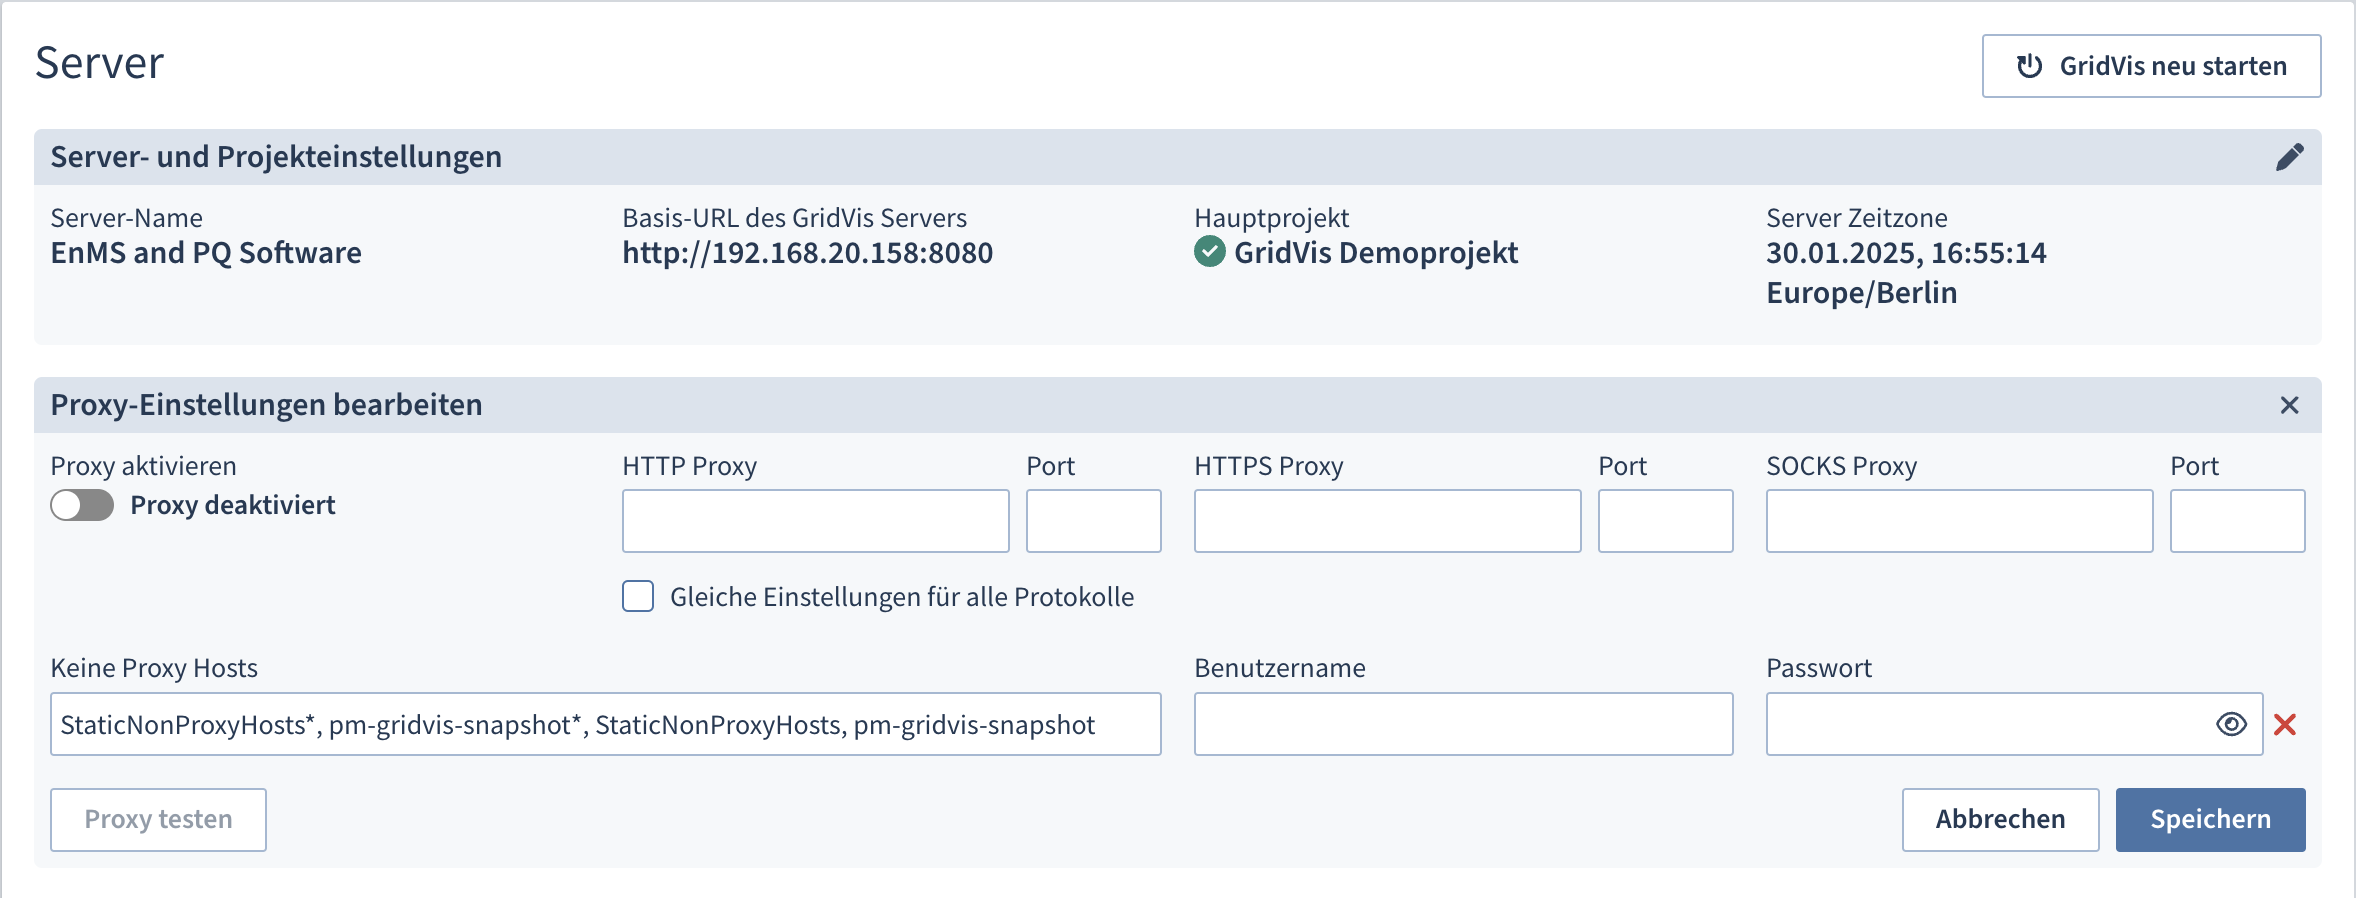This screenshot has height=898, width=2356.
Task: Edit server settings with pencil icon
Action: [2289, 157]
